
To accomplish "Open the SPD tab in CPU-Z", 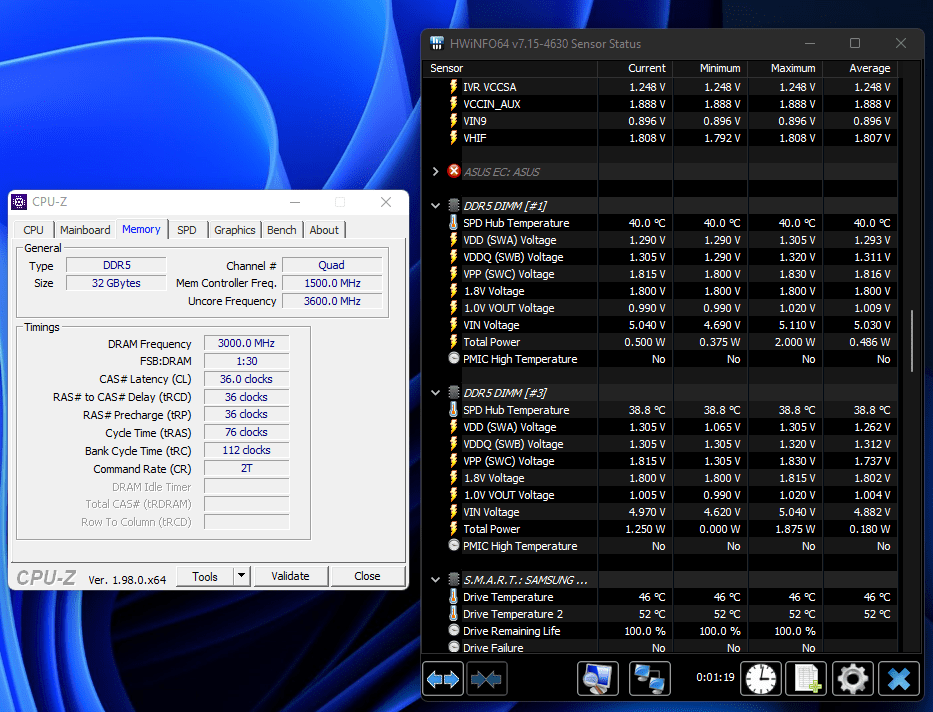I will click(x=187, y=230).
